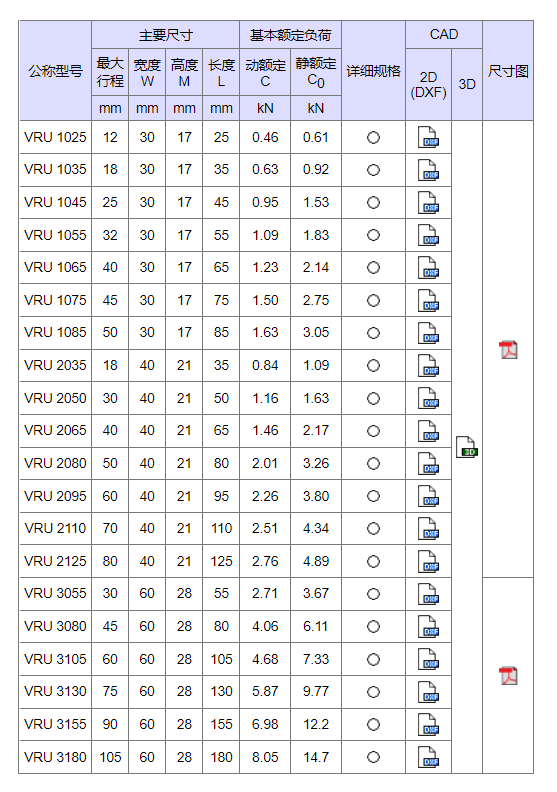The image size is (557, 792).
Task: Open the lower PDF dimension drawing icon
Action: coord(508,676)
